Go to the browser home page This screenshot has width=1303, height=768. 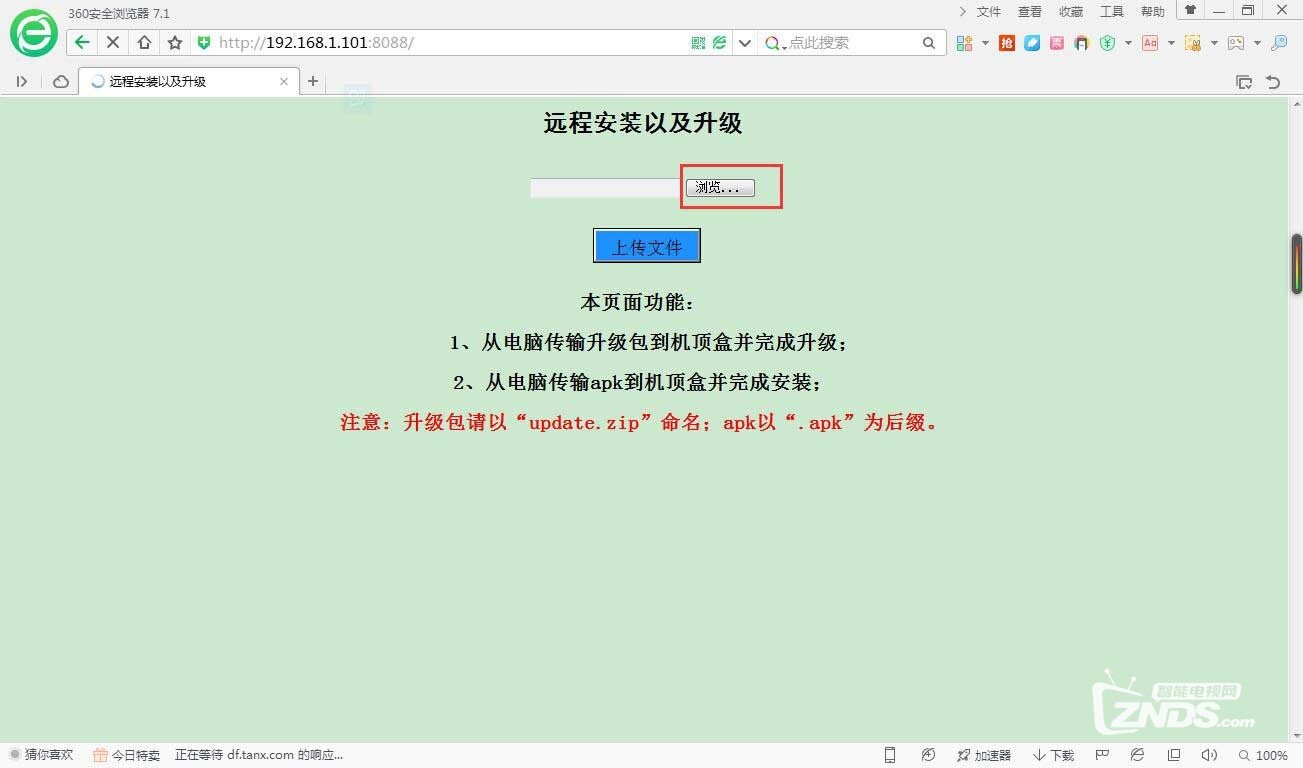pyautogui.click(x=144, y=42)
